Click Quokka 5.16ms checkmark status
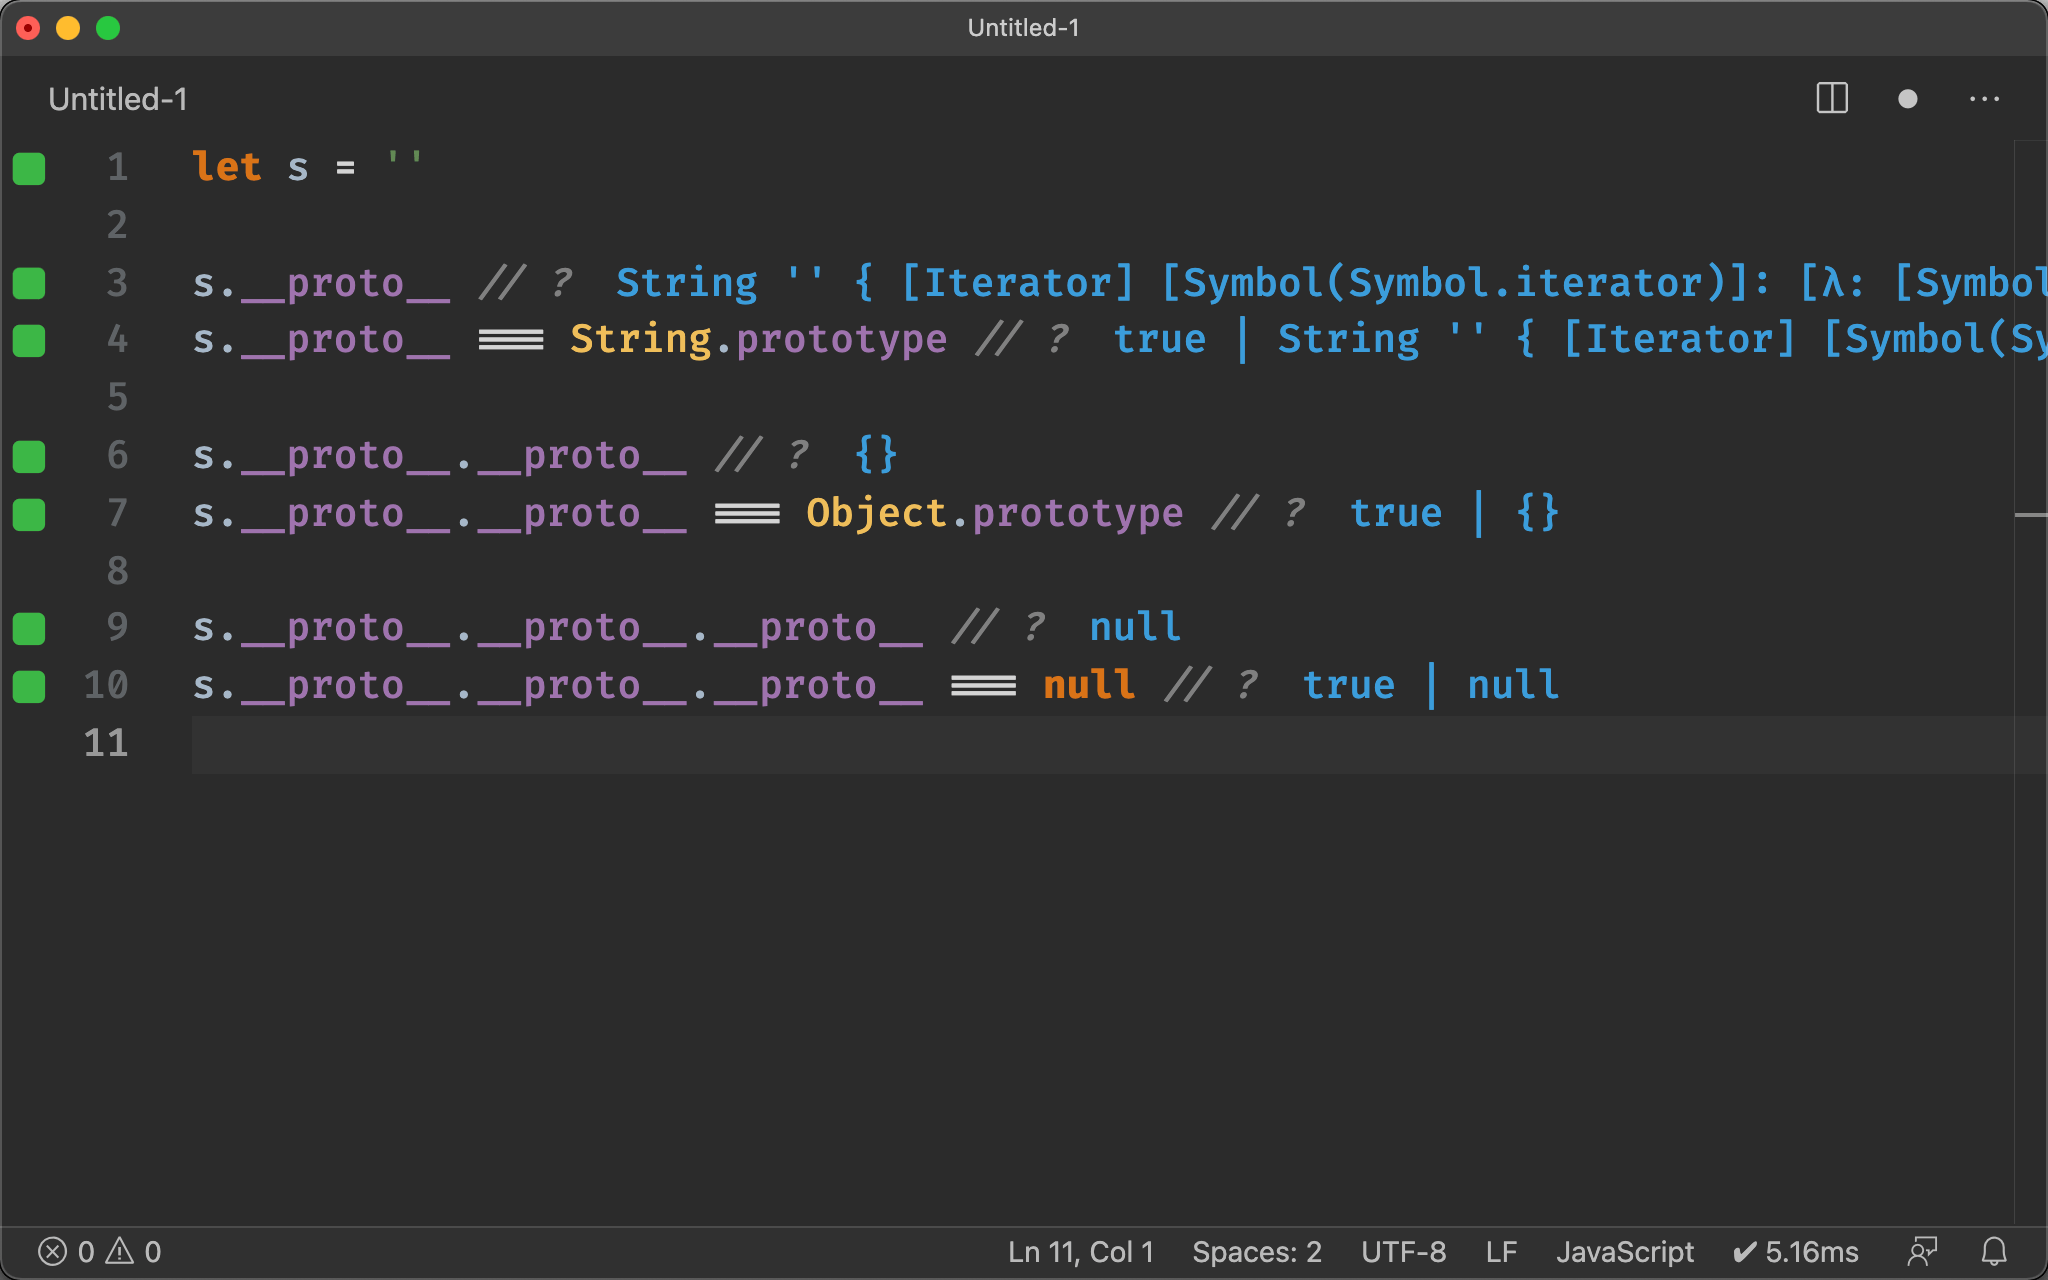Screen dimensions: 2048x1280 tap(1796, 1251)
